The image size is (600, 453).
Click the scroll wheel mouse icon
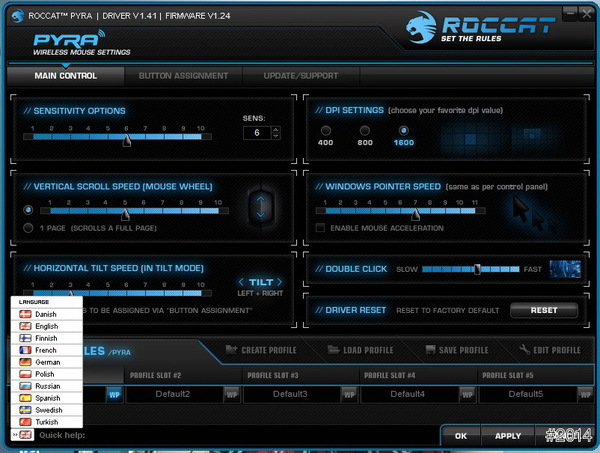point(261,208)
